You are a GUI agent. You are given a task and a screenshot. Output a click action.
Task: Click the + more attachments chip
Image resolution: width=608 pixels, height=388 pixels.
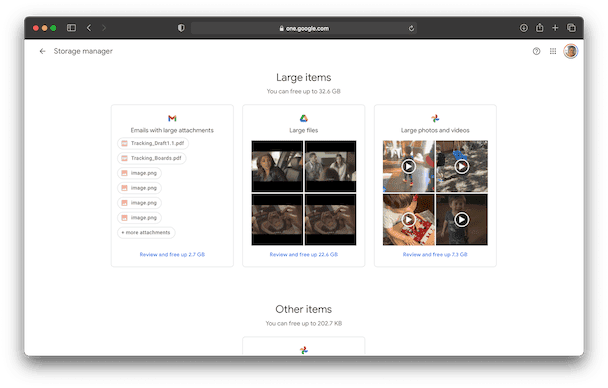[146, 233]
